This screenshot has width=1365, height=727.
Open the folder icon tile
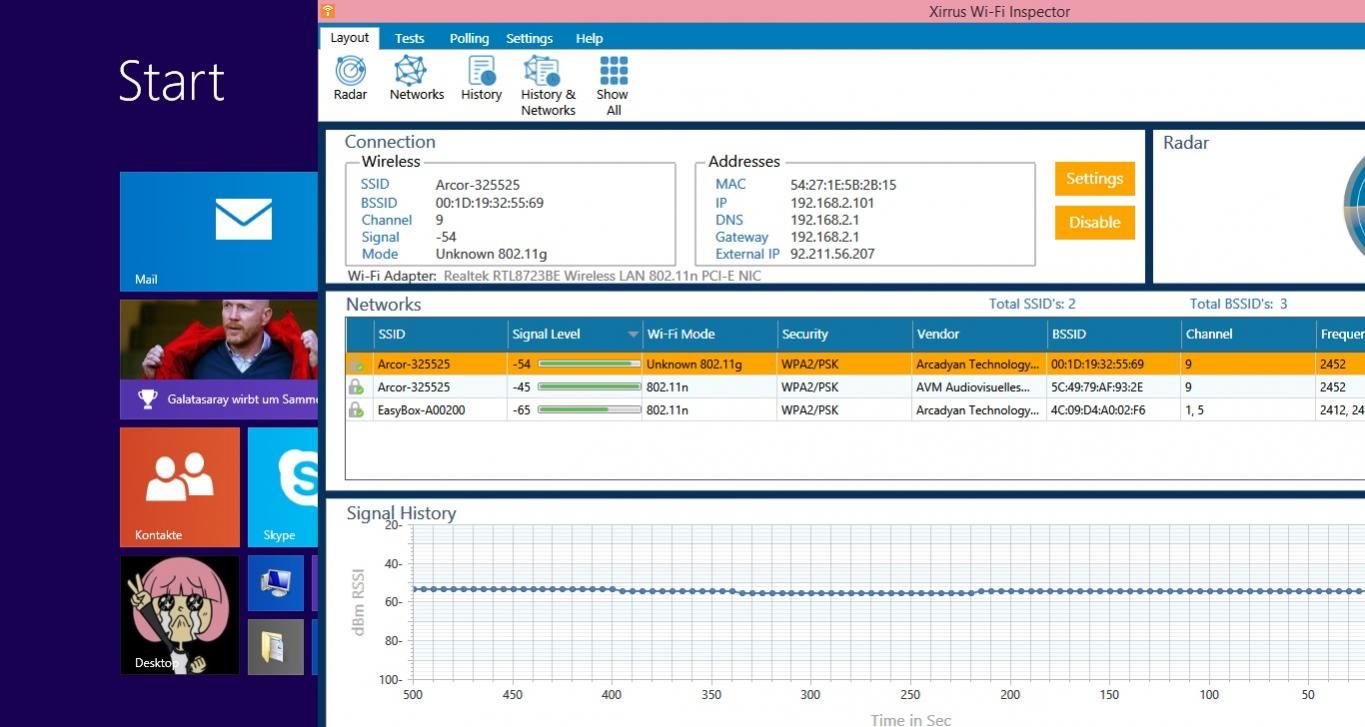coord(275,647)
